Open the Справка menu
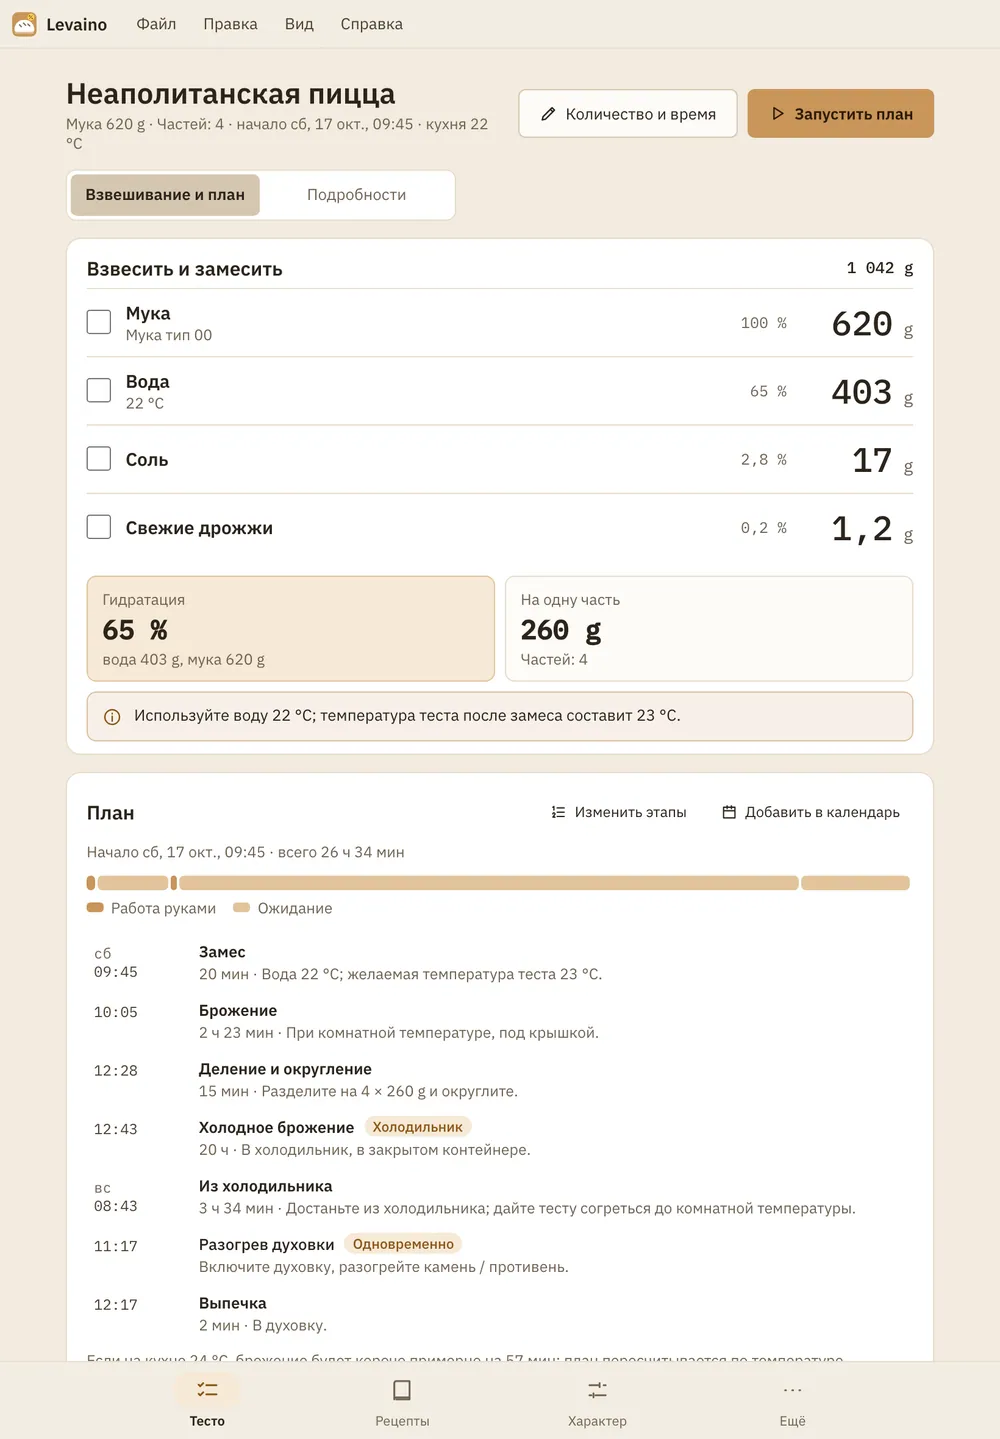The width and height of the screenshot is (1000, 1439). click(x=372, y=24)
